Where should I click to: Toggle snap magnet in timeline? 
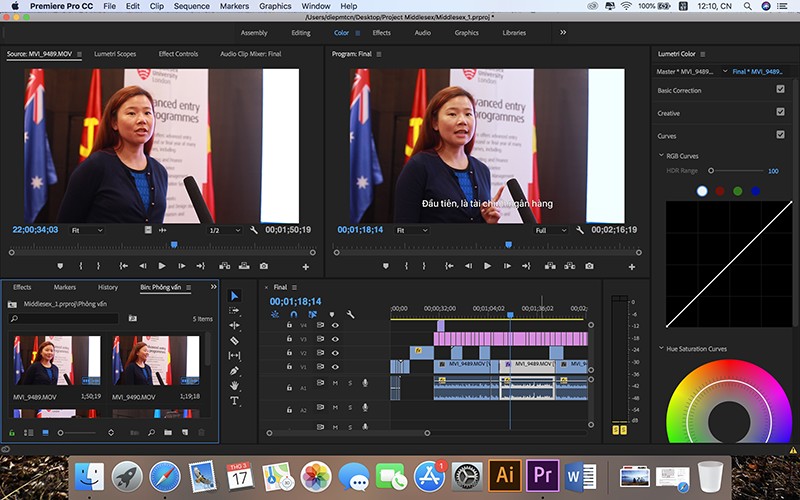point(293,314)
